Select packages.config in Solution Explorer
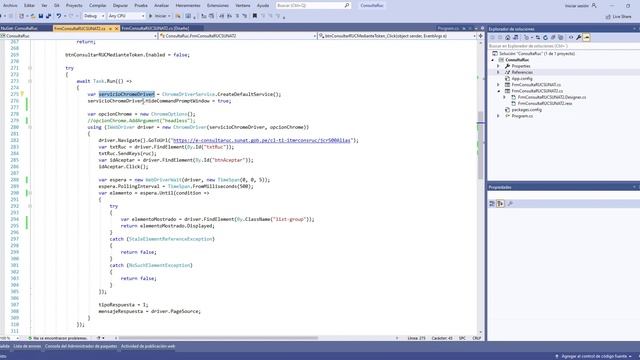The height and width of the screenshot is (360, 640). 527,110
